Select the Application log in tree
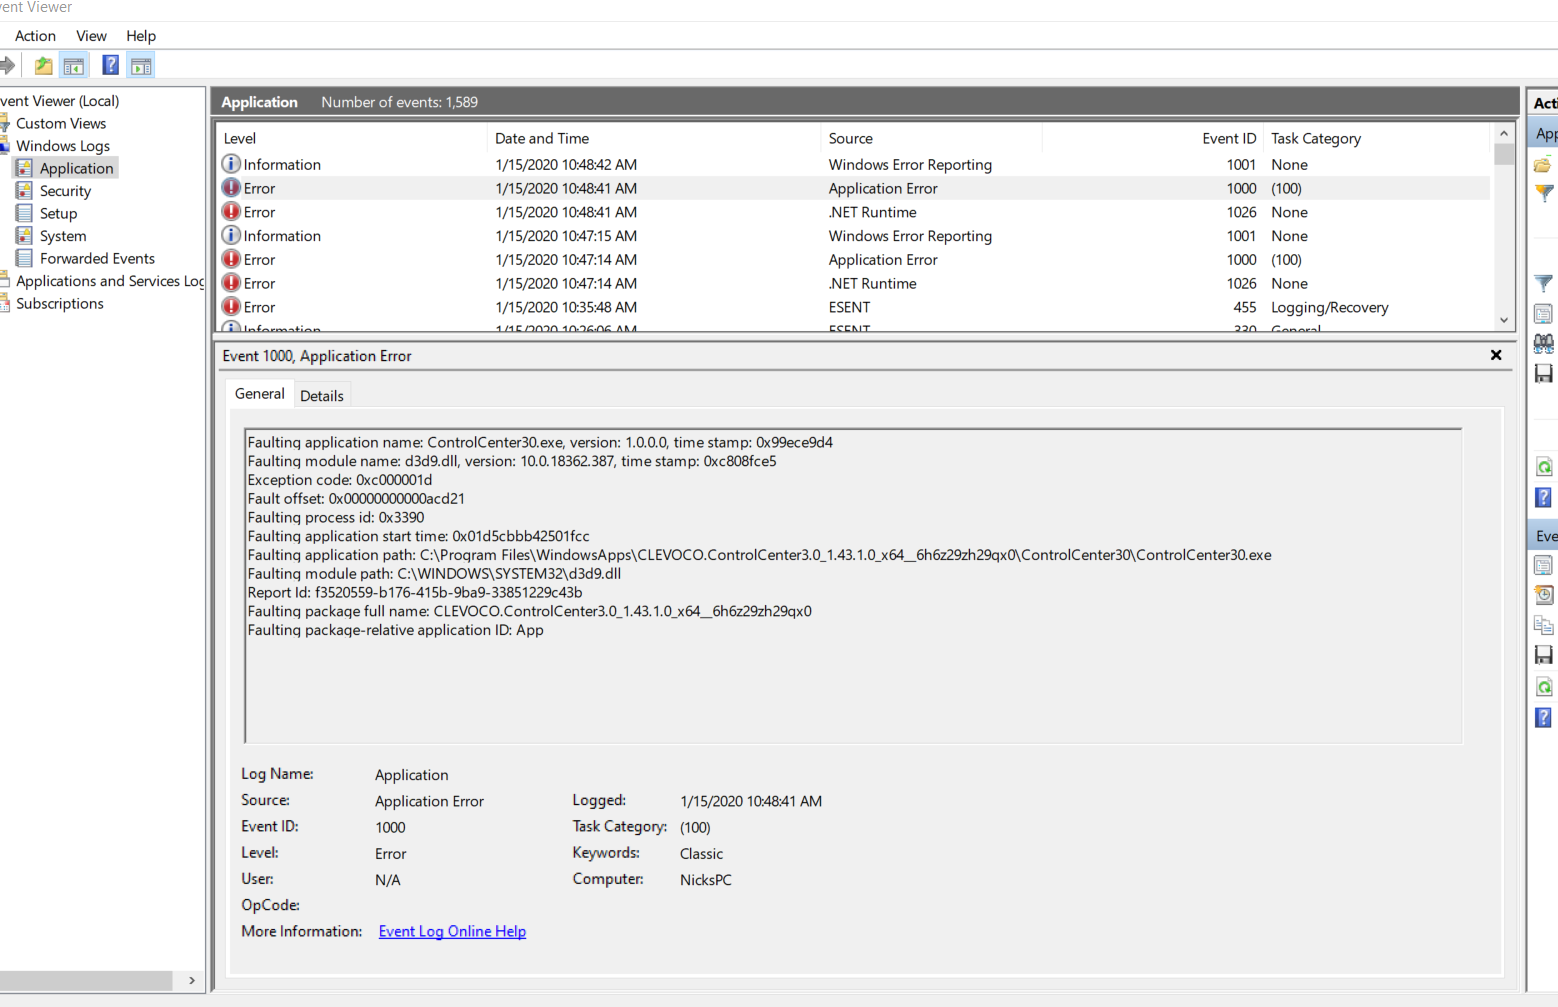The image size is (1558, 1007). [x=77, y=169]
